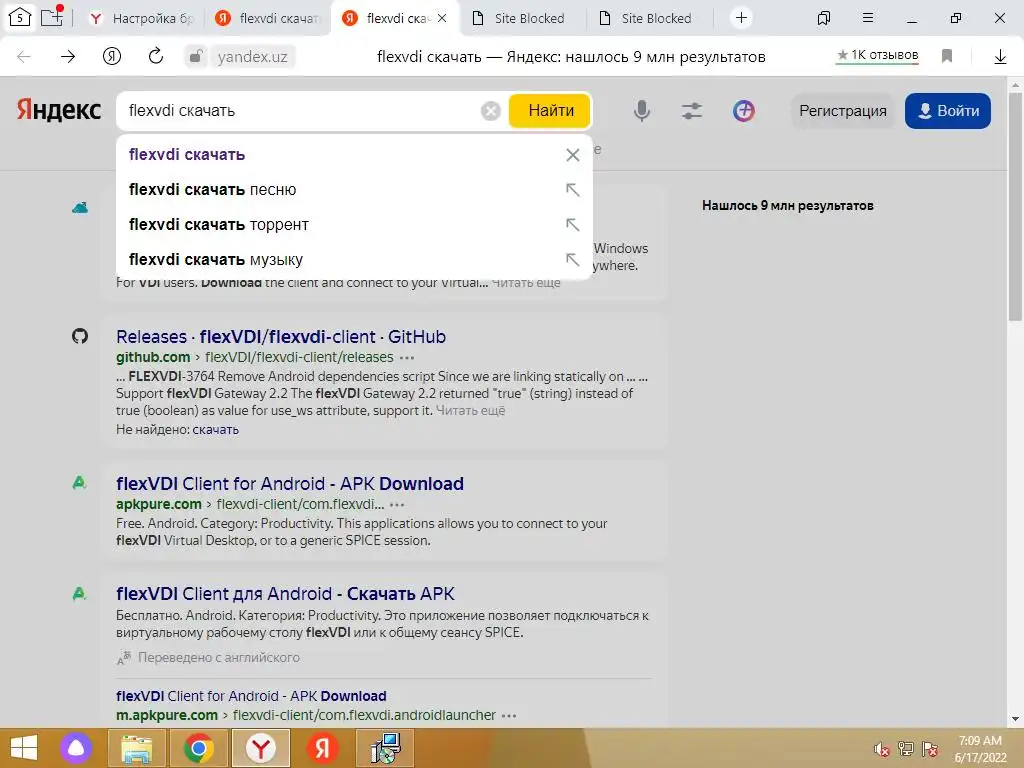Image resolution: width=1024 pixels, height=768 pixels.
Task: Click the red Я Yandex taskbar icon
Action: [x=322, y=748]
